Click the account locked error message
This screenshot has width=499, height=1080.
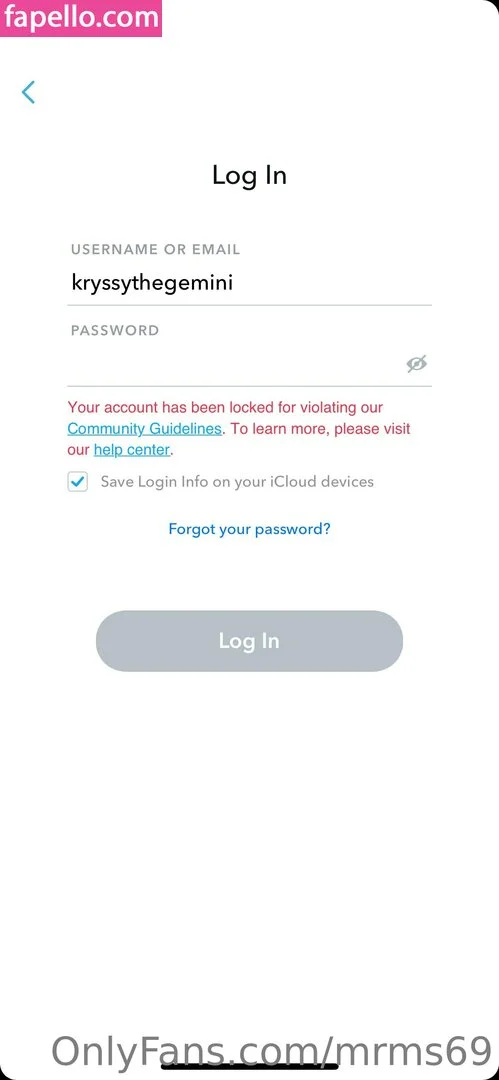tap(239, 428)
